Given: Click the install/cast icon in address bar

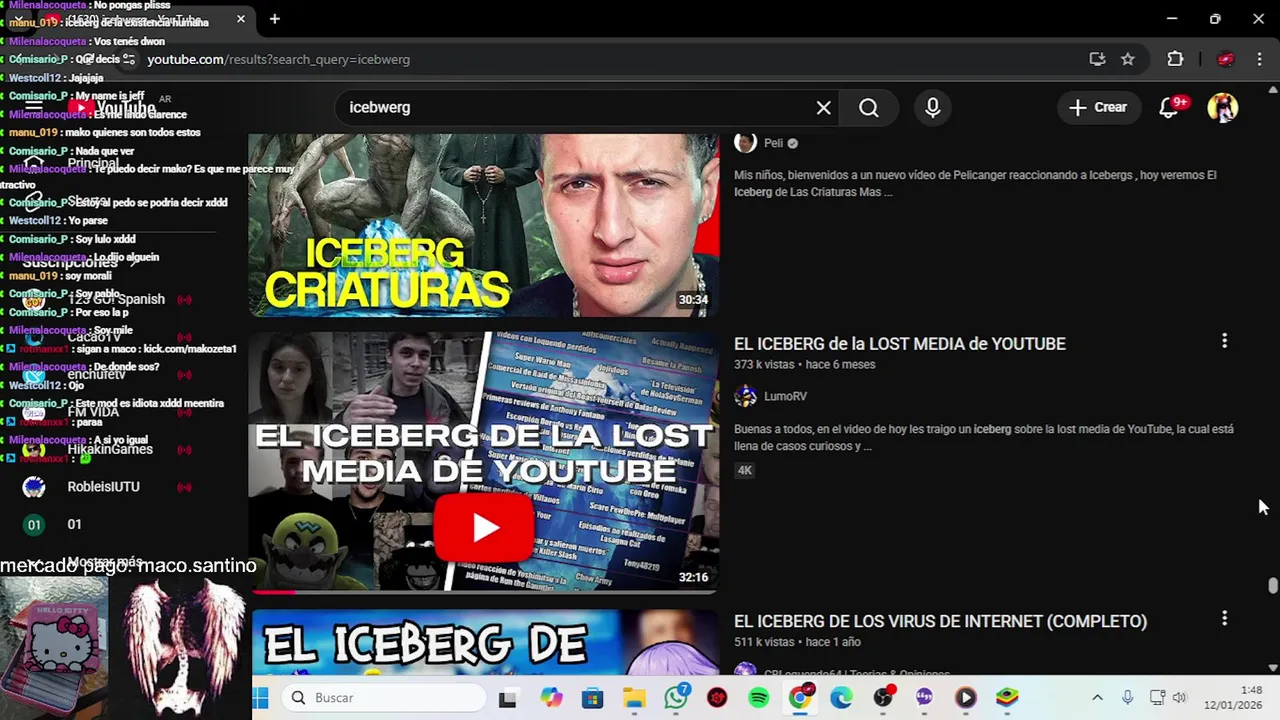Looking at the screenshot, I should tap(1097, 59).
